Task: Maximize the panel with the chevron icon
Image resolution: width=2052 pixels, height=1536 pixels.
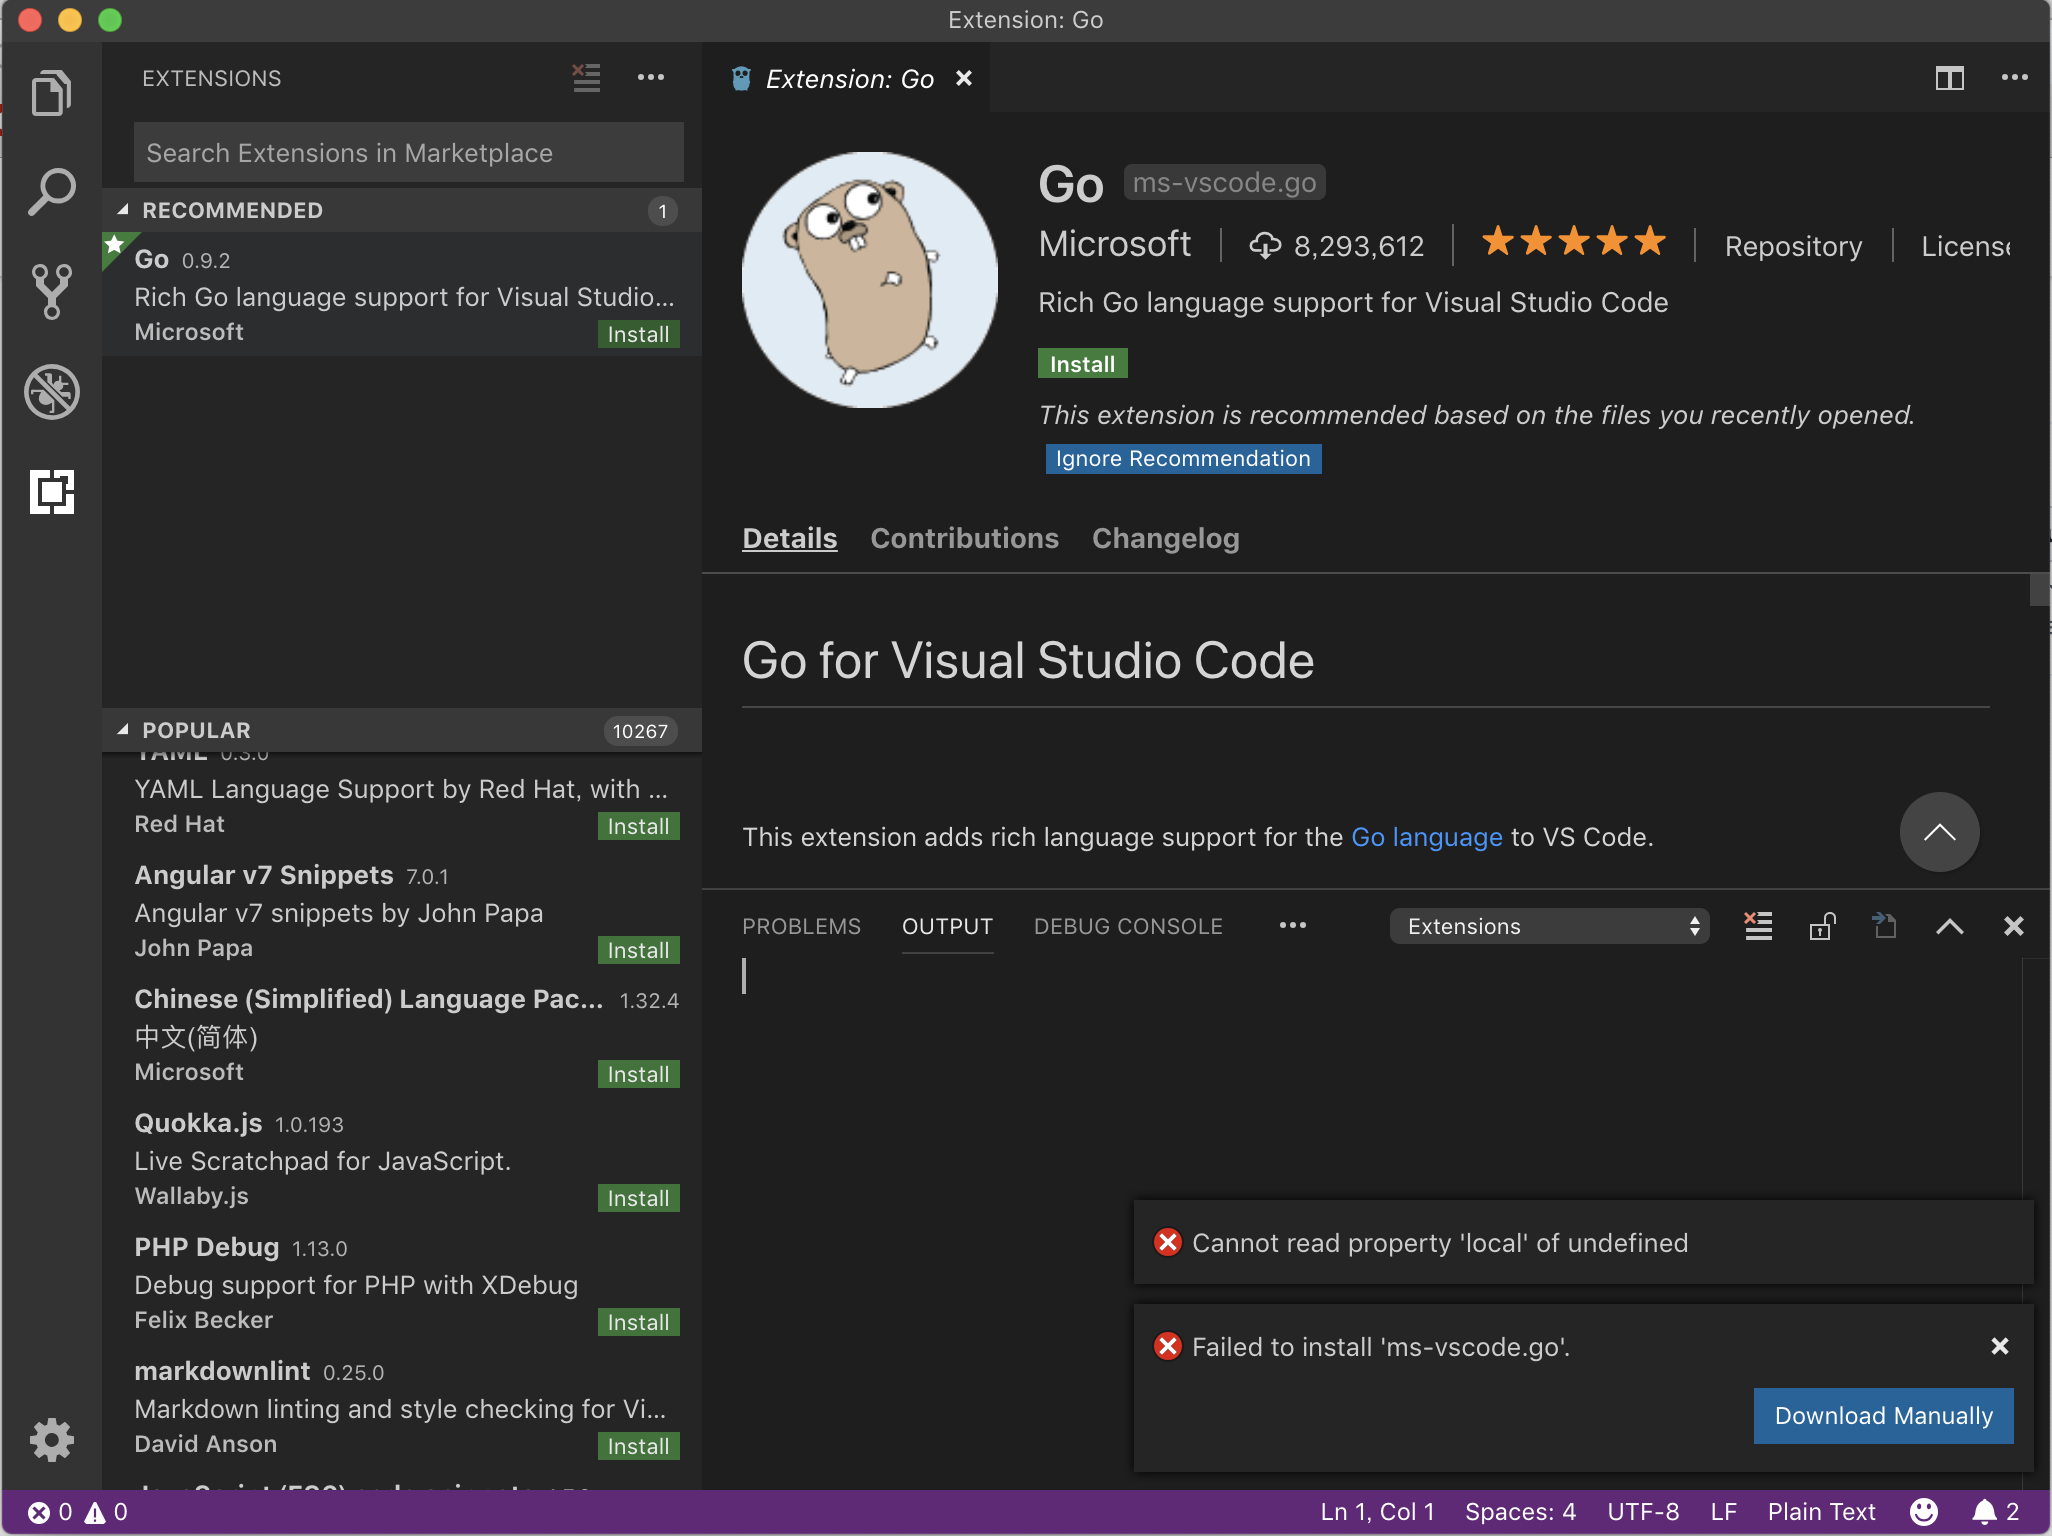Action: click(x=1949, y=926)
